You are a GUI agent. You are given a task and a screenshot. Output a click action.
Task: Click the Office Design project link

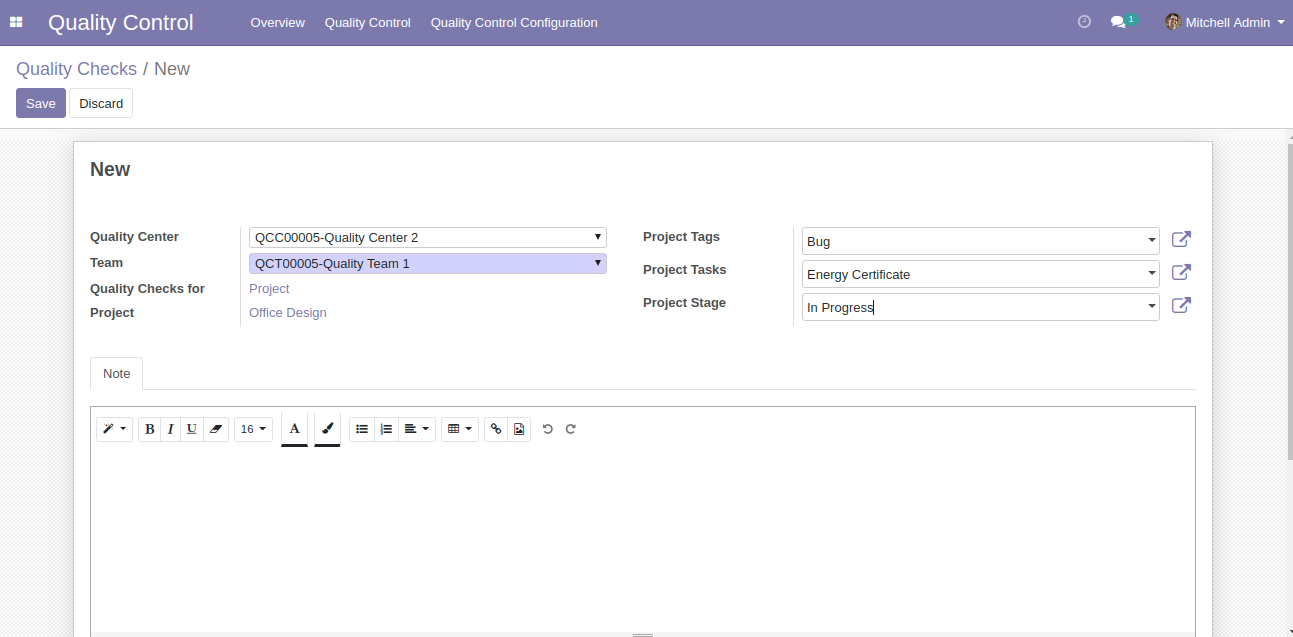point(288,313)
